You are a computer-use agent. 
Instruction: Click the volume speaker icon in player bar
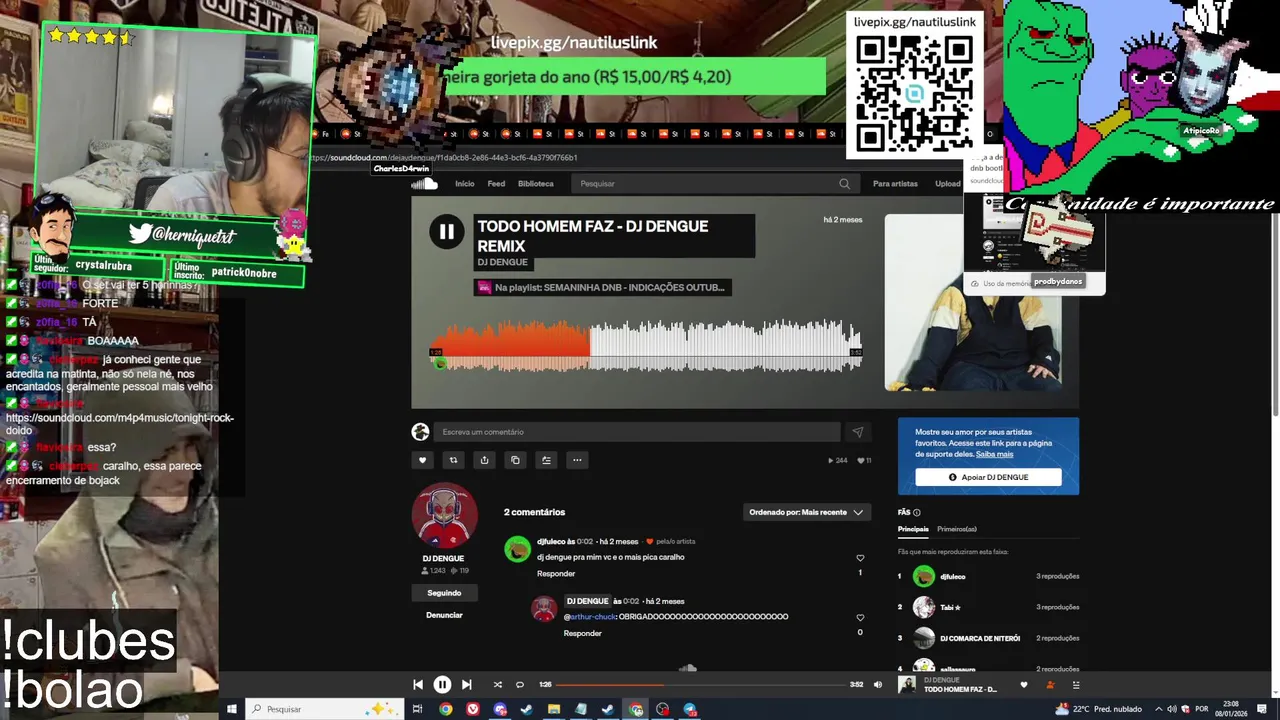[878, 685]
